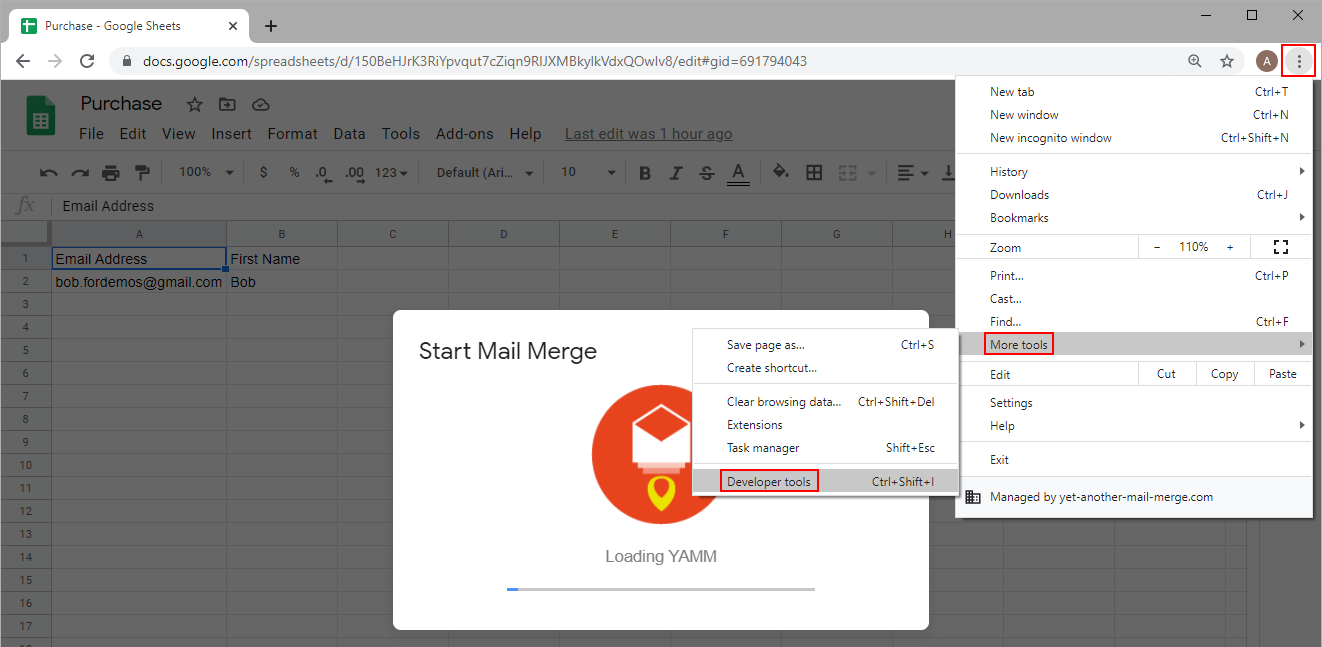The image size is (1322, 647).
Task: Open the borders tool
Action: click(814, 173)
